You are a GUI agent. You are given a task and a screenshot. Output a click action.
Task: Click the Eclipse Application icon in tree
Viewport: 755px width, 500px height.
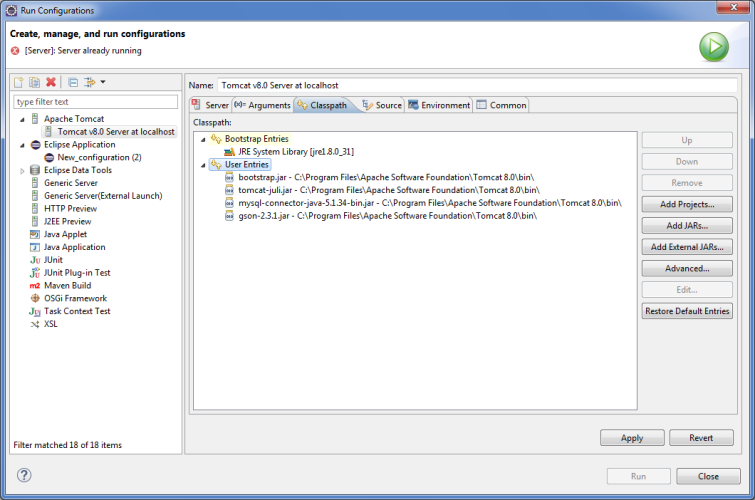[x=36, y=145]
